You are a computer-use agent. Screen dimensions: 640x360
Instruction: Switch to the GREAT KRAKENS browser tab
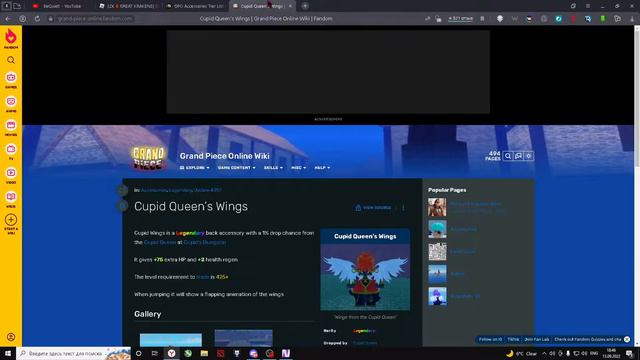129,6
